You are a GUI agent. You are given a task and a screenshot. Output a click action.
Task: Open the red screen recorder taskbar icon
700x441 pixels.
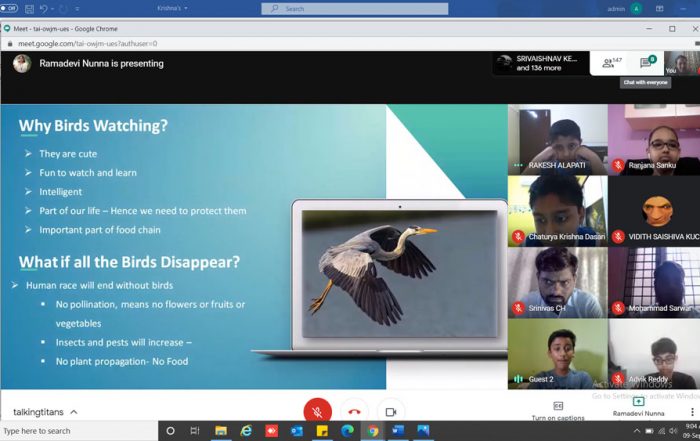271,431
